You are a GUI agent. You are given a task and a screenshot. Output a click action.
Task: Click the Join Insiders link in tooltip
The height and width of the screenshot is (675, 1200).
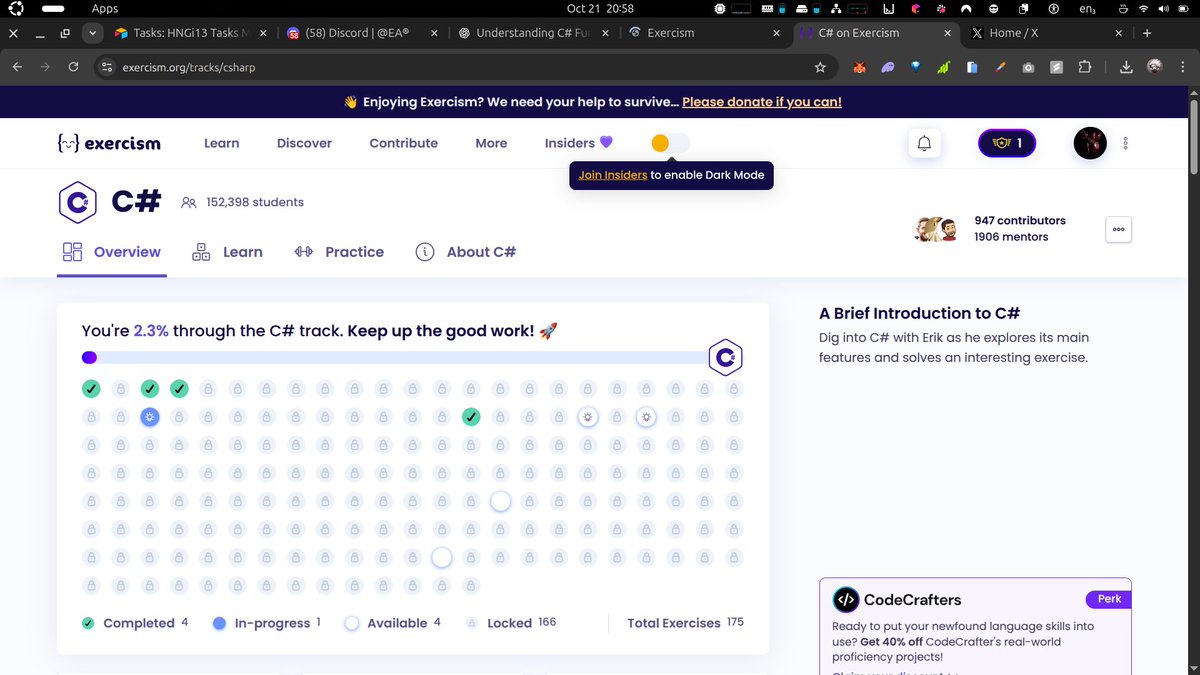point(613,175)
